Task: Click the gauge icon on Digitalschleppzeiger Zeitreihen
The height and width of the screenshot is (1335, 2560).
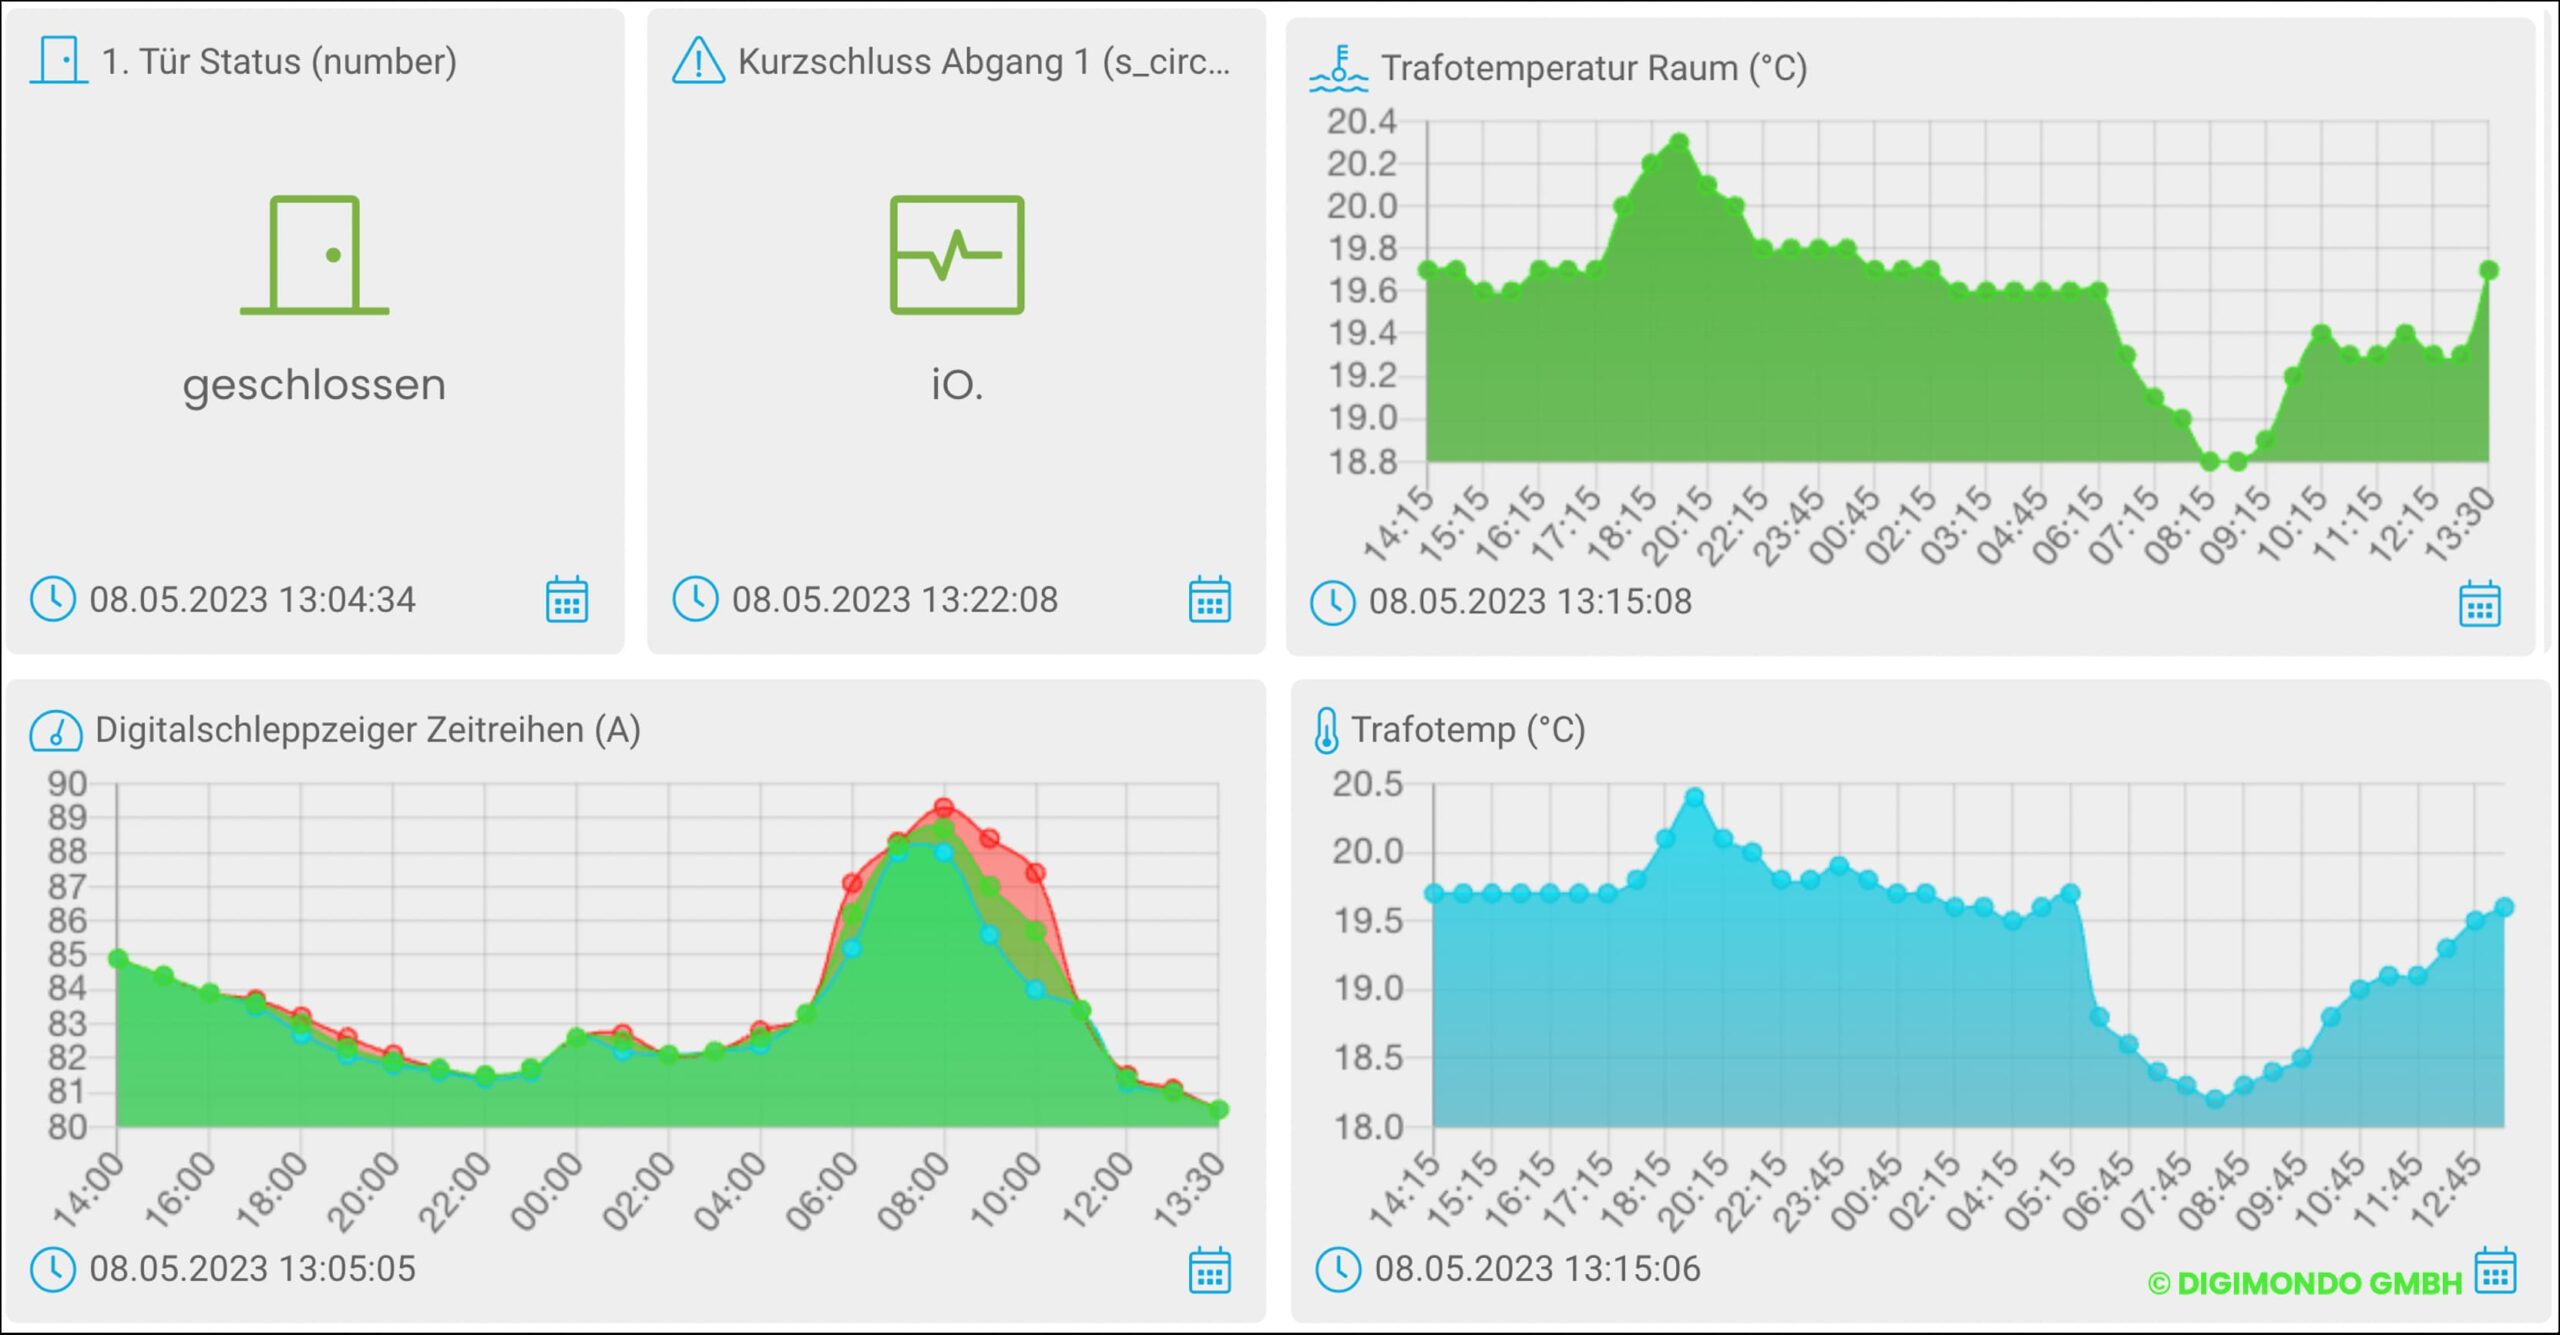Action: coord(55,732)
